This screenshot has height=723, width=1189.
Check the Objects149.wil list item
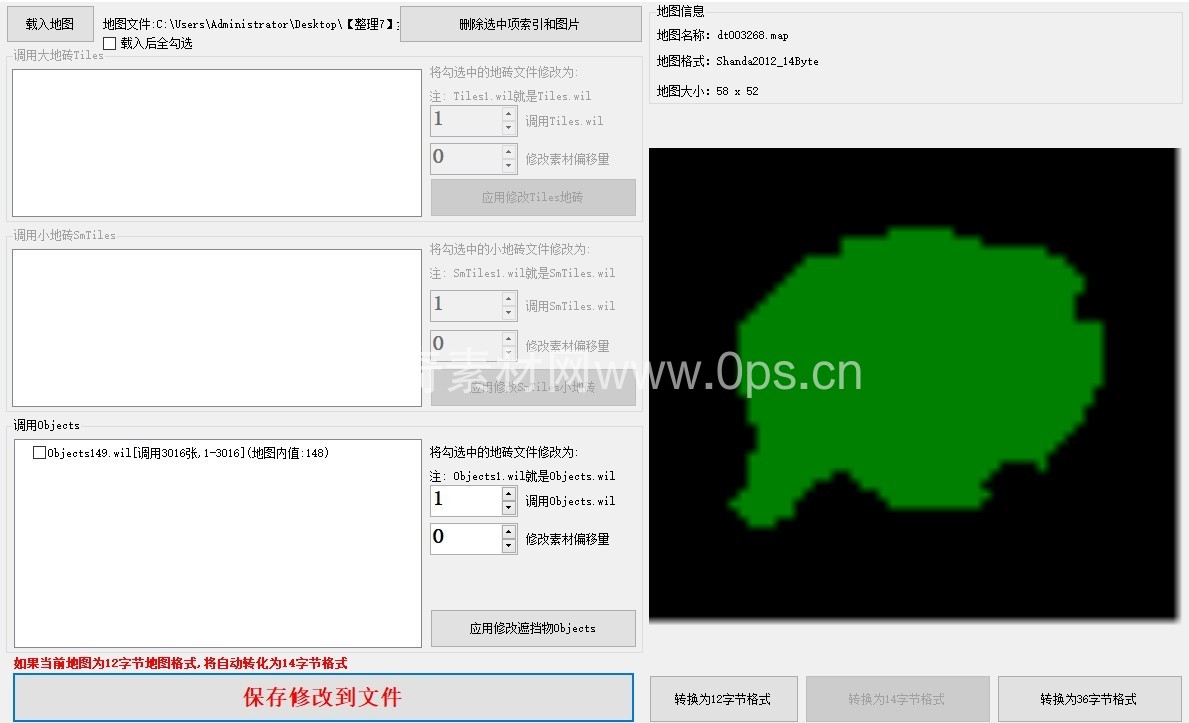(x=40, y=453)
